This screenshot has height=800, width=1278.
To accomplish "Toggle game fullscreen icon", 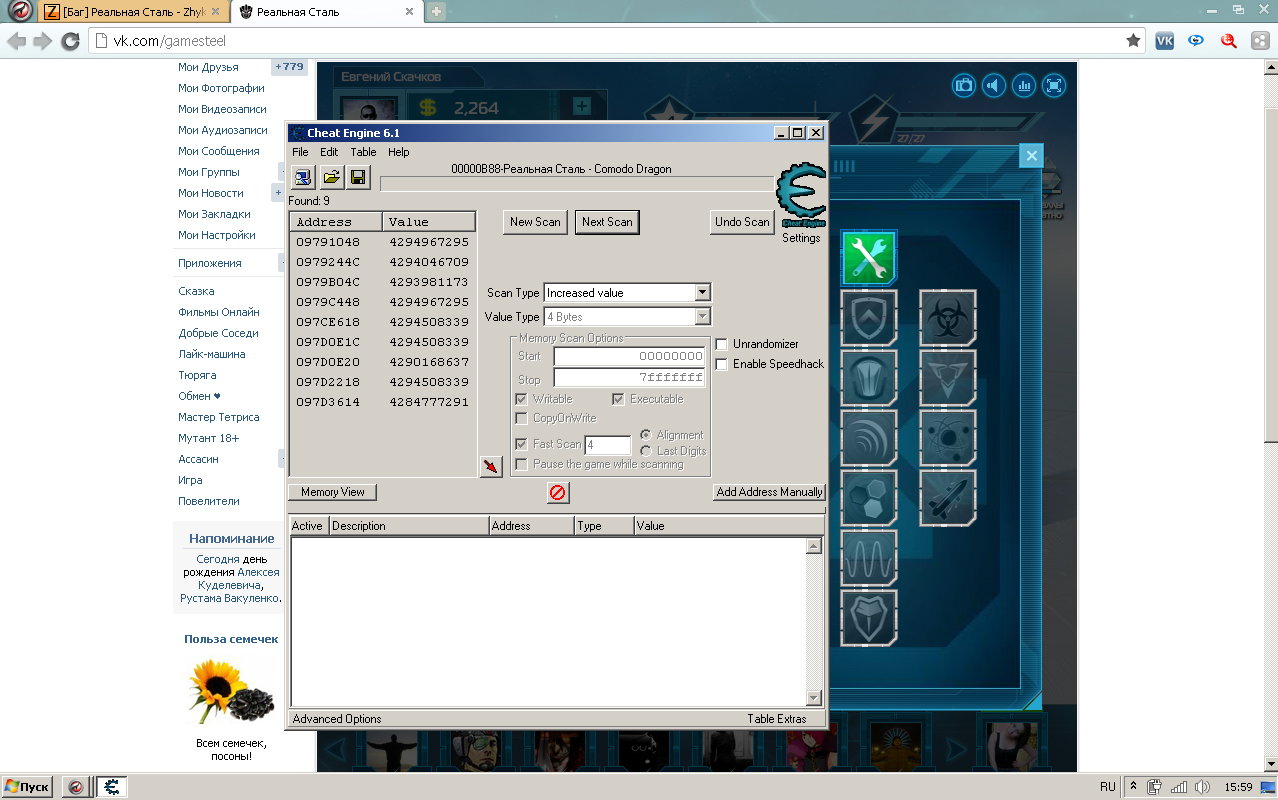I will [x=1054, y=86].
